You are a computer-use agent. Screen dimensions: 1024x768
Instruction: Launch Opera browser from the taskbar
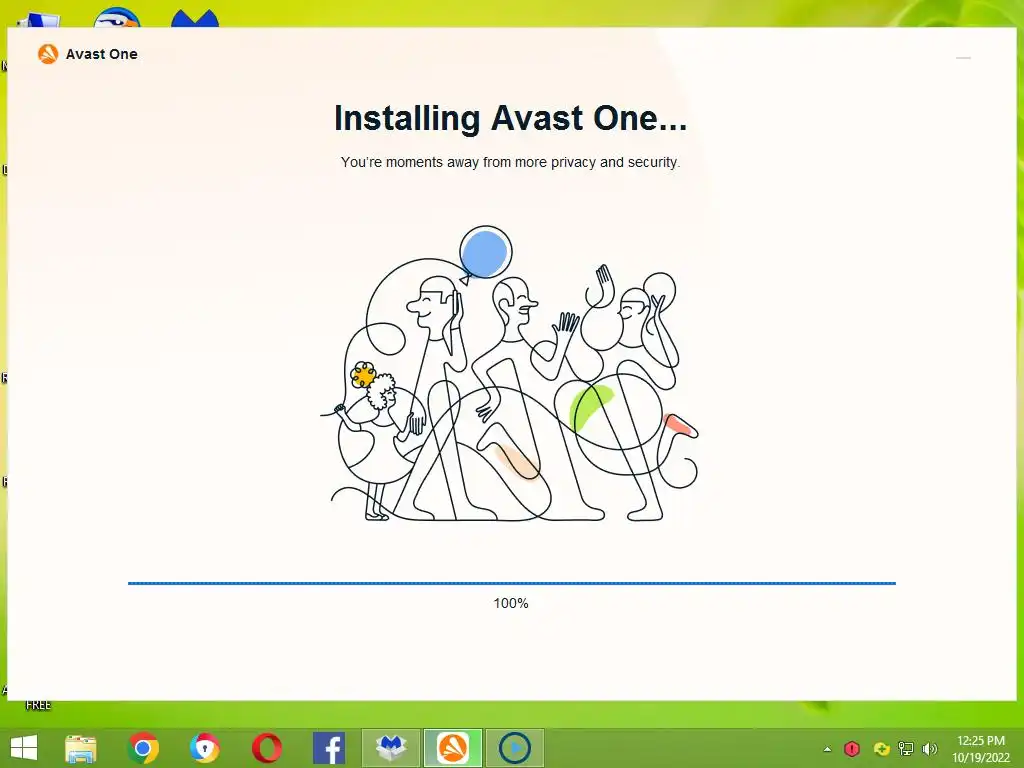[x=266, y=748]
